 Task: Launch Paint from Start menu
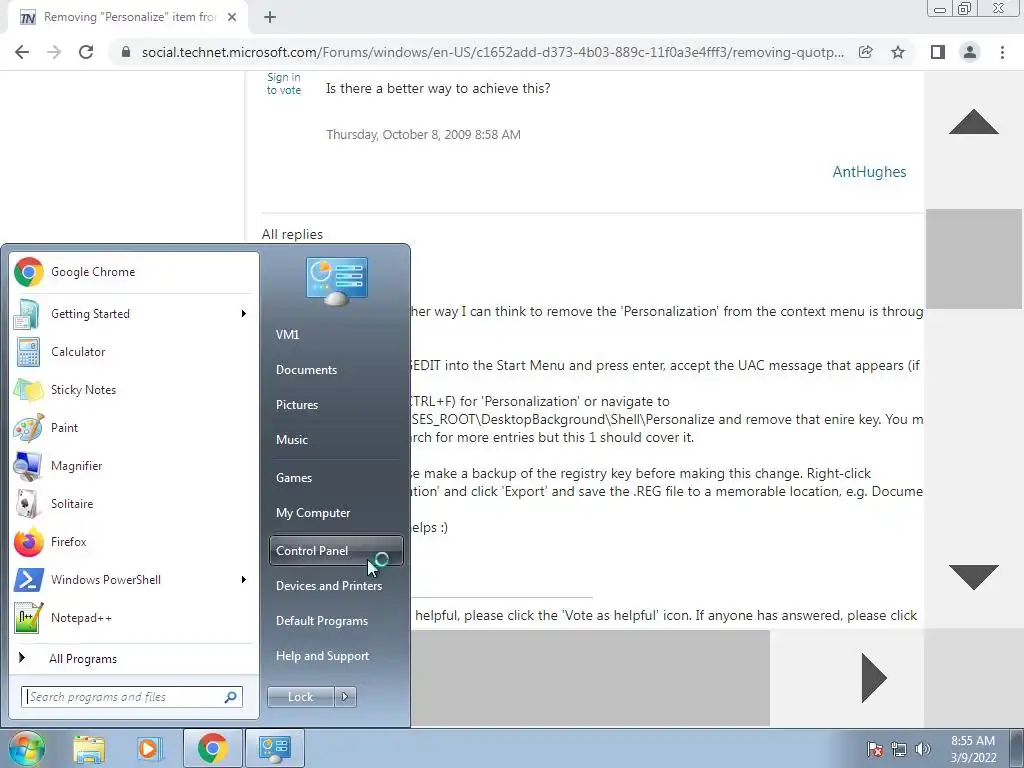tap(134, 427)
